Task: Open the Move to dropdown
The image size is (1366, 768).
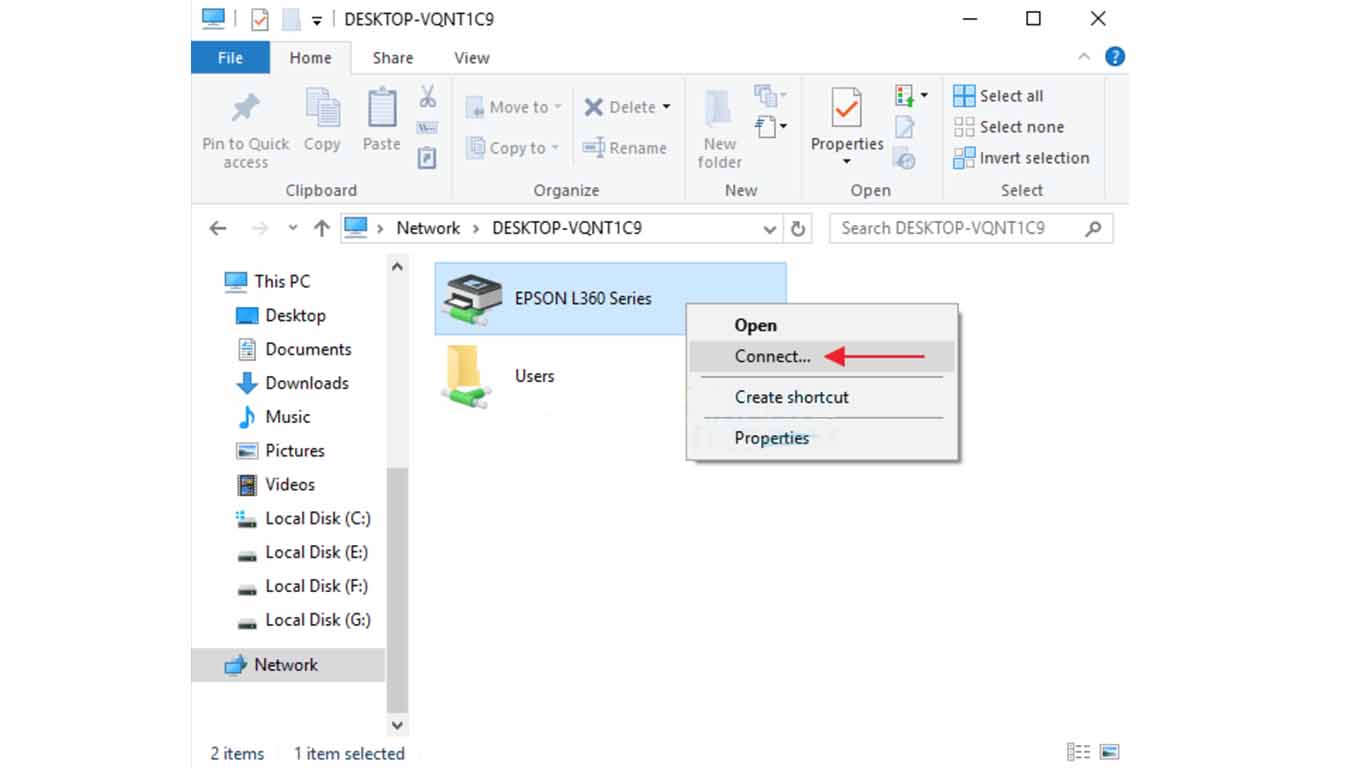Action: tap(512, 106)
